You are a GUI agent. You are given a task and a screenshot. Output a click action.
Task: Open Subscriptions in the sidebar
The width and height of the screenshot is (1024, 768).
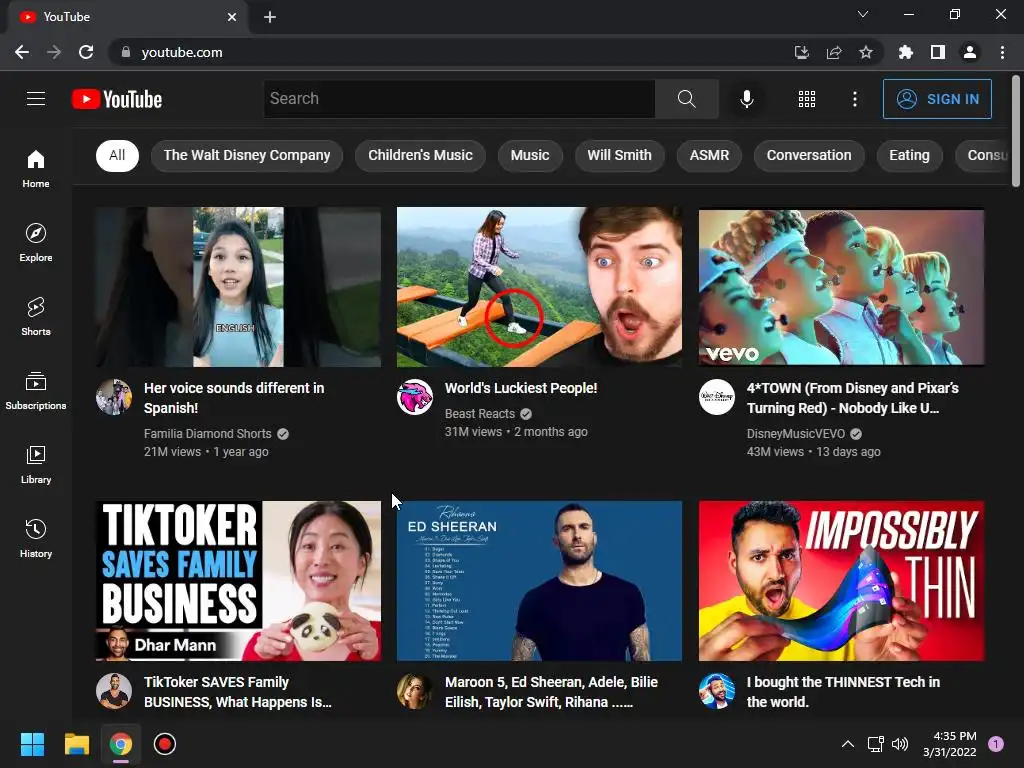point(36,391)
